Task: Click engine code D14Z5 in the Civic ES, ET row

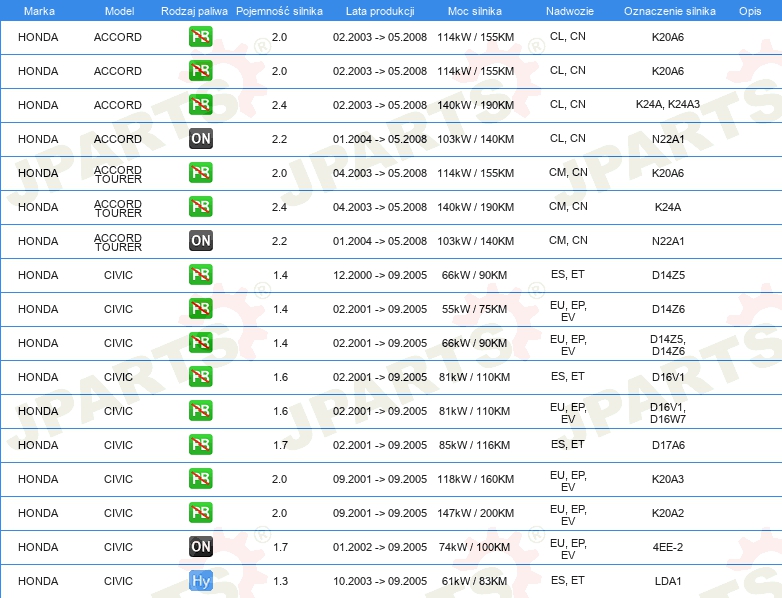Action: [668, 275]
